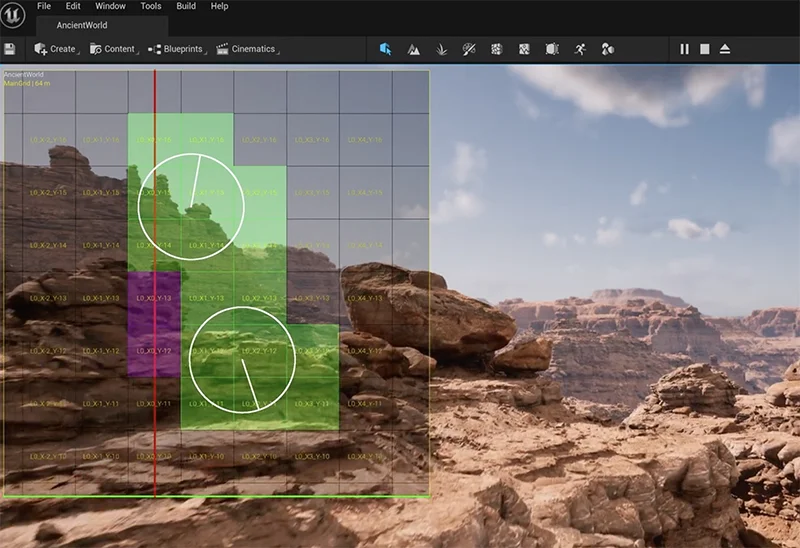Viewport: 800px width, 548px height.
Task: Pause the play-in-editor simulation
Action: tap(685, 49)
